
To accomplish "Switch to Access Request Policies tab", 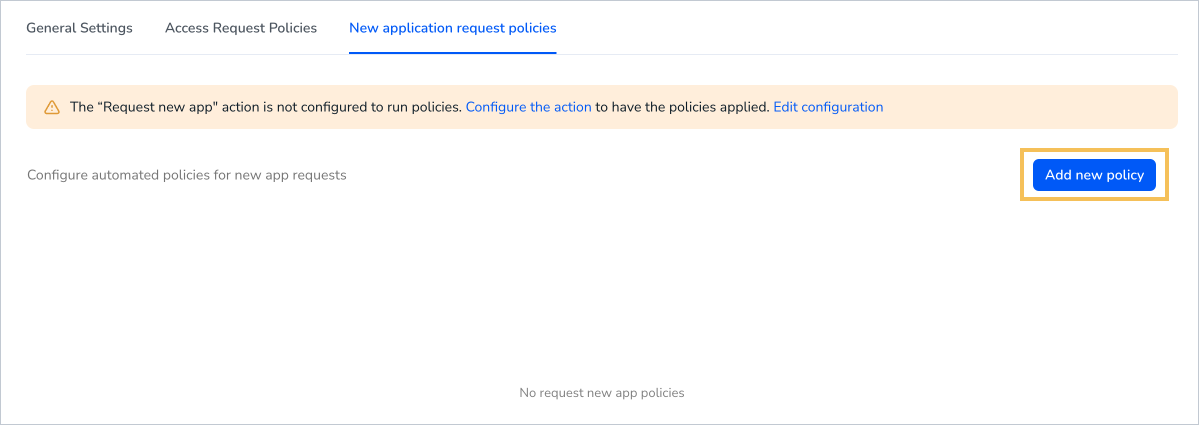I will coord(241,28).
